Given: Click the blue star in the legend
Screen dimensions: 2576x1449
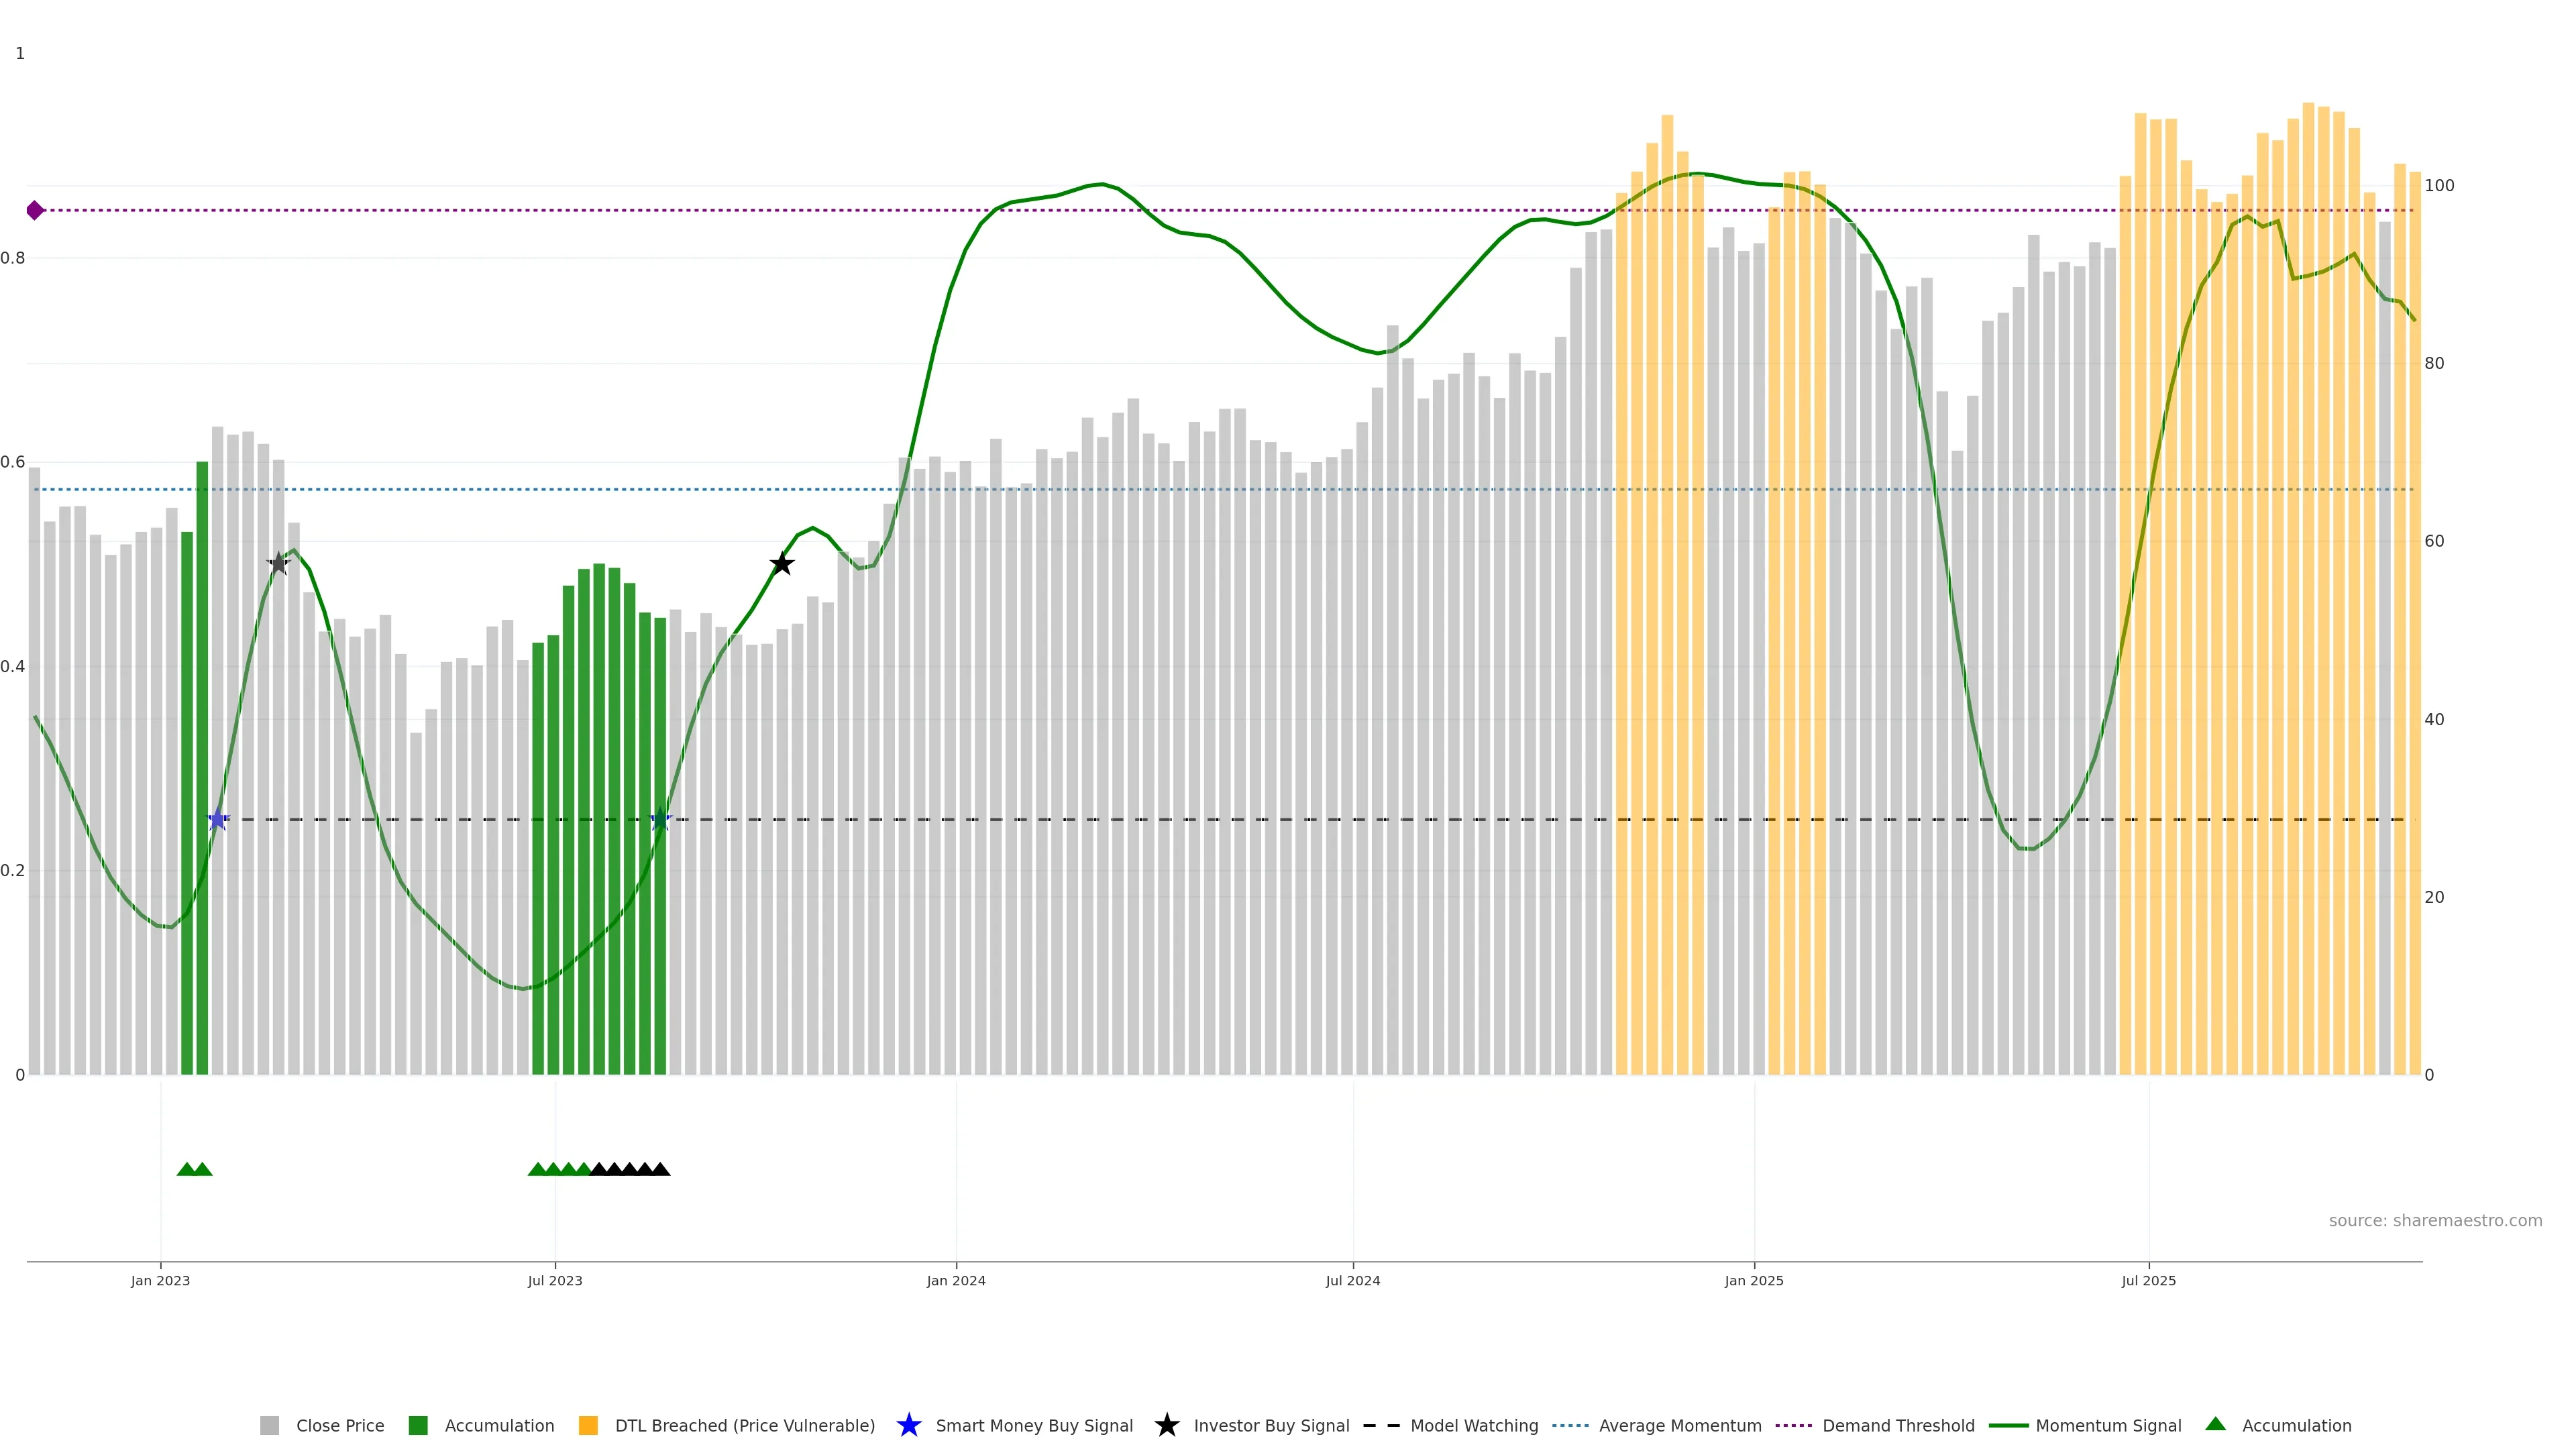Looking at the screenshot, I should pos(908,1425).
